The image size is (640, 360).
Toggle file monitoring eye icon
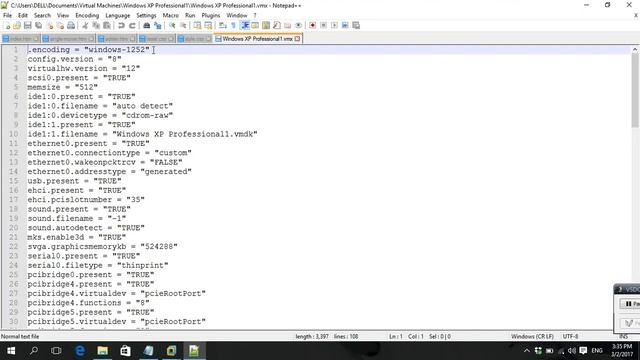point(298,25)
